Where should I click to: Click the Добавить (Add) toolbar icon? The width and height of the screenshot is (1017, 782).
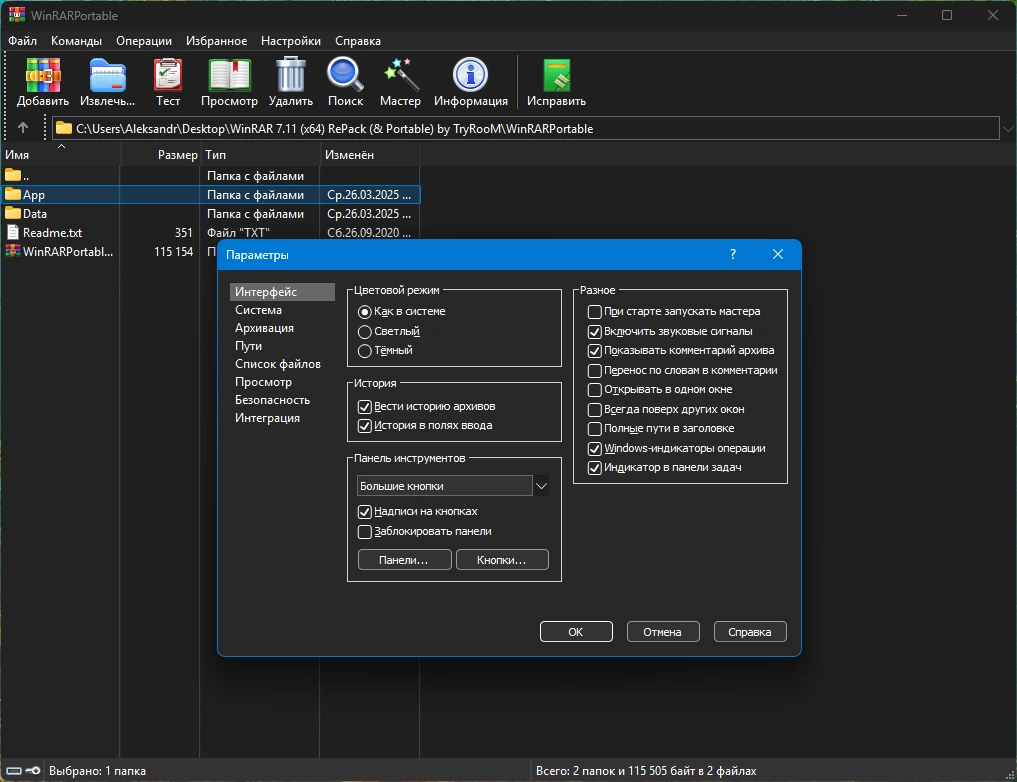coord(43,75)
